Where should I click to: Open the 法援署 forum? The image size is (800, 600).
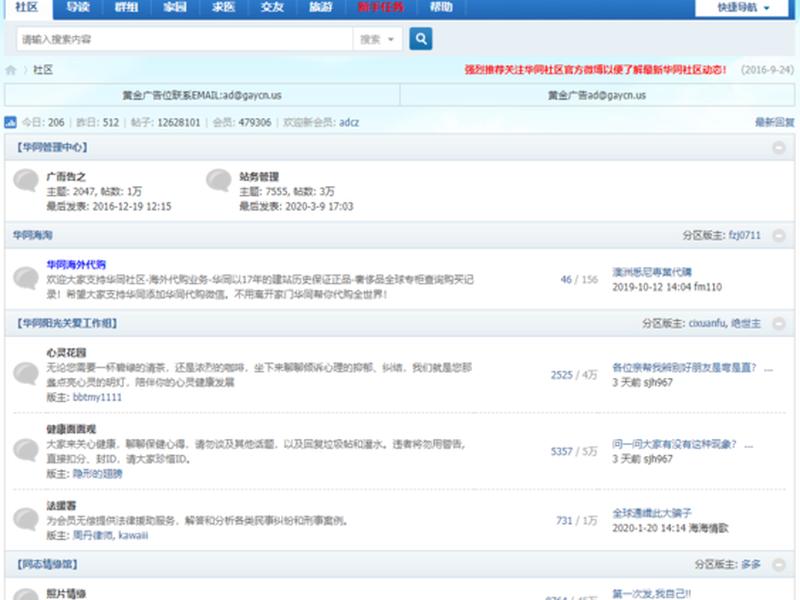pyautogui.click(x=61, y=506)
